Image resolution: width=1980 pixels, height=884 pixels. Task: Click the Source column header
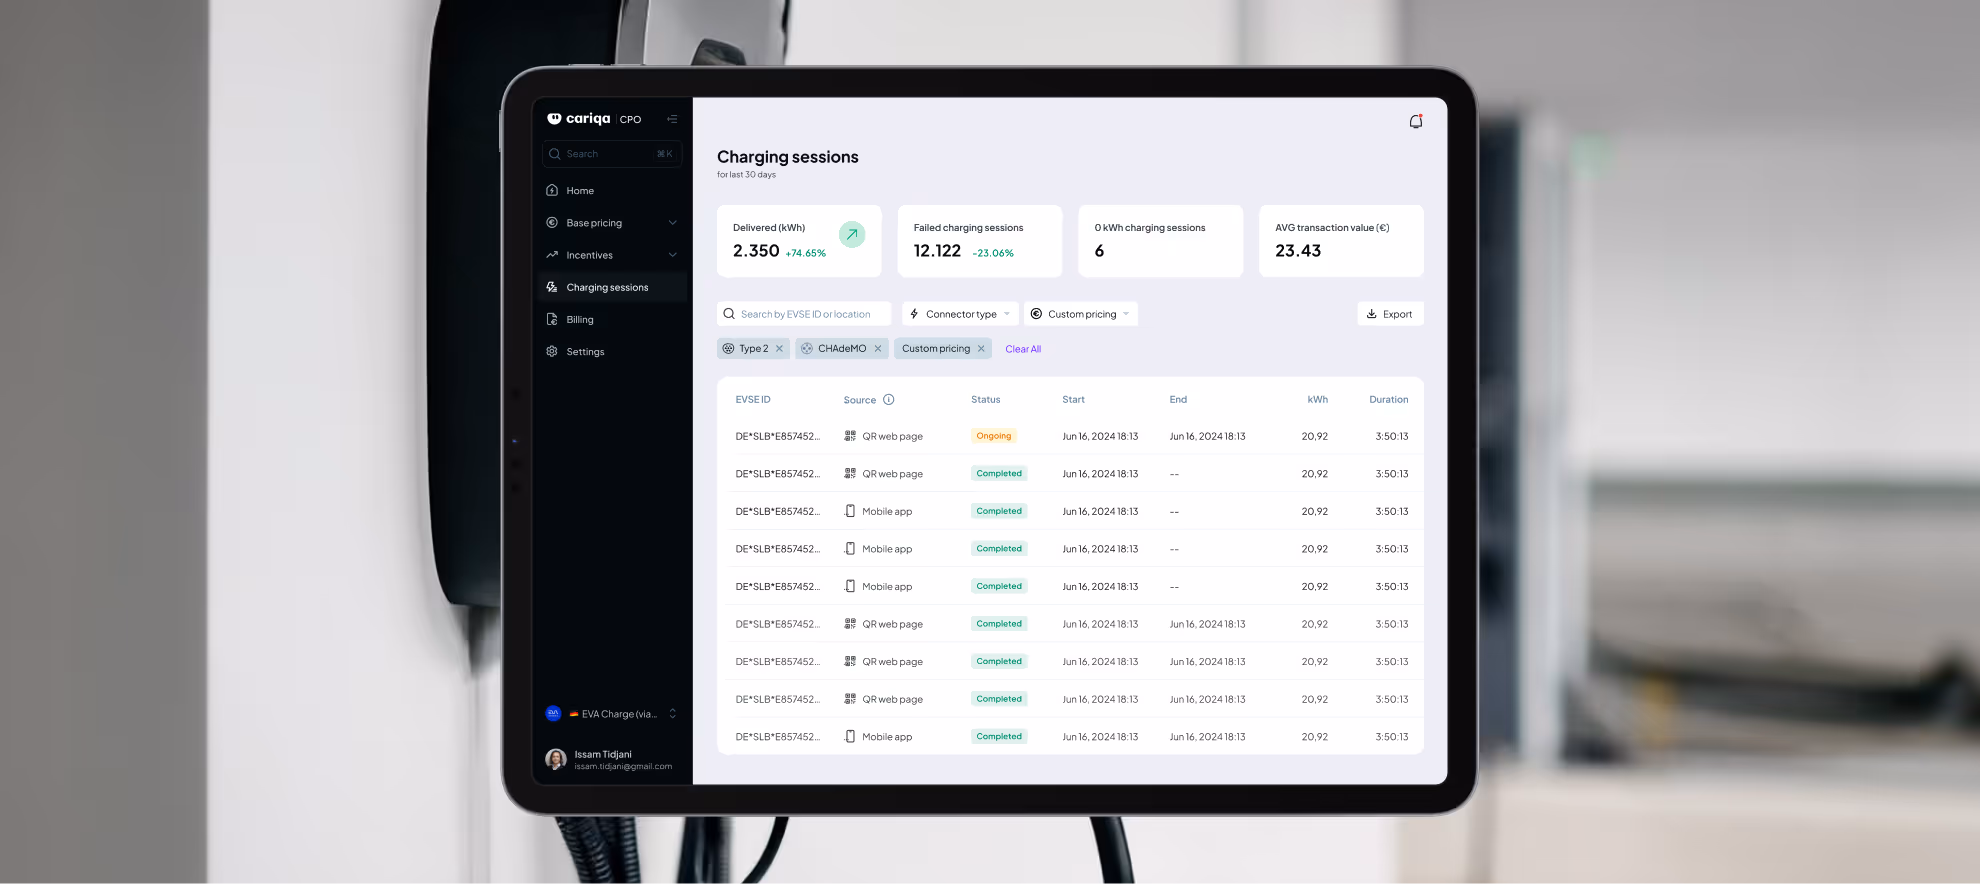click(859, 400)
